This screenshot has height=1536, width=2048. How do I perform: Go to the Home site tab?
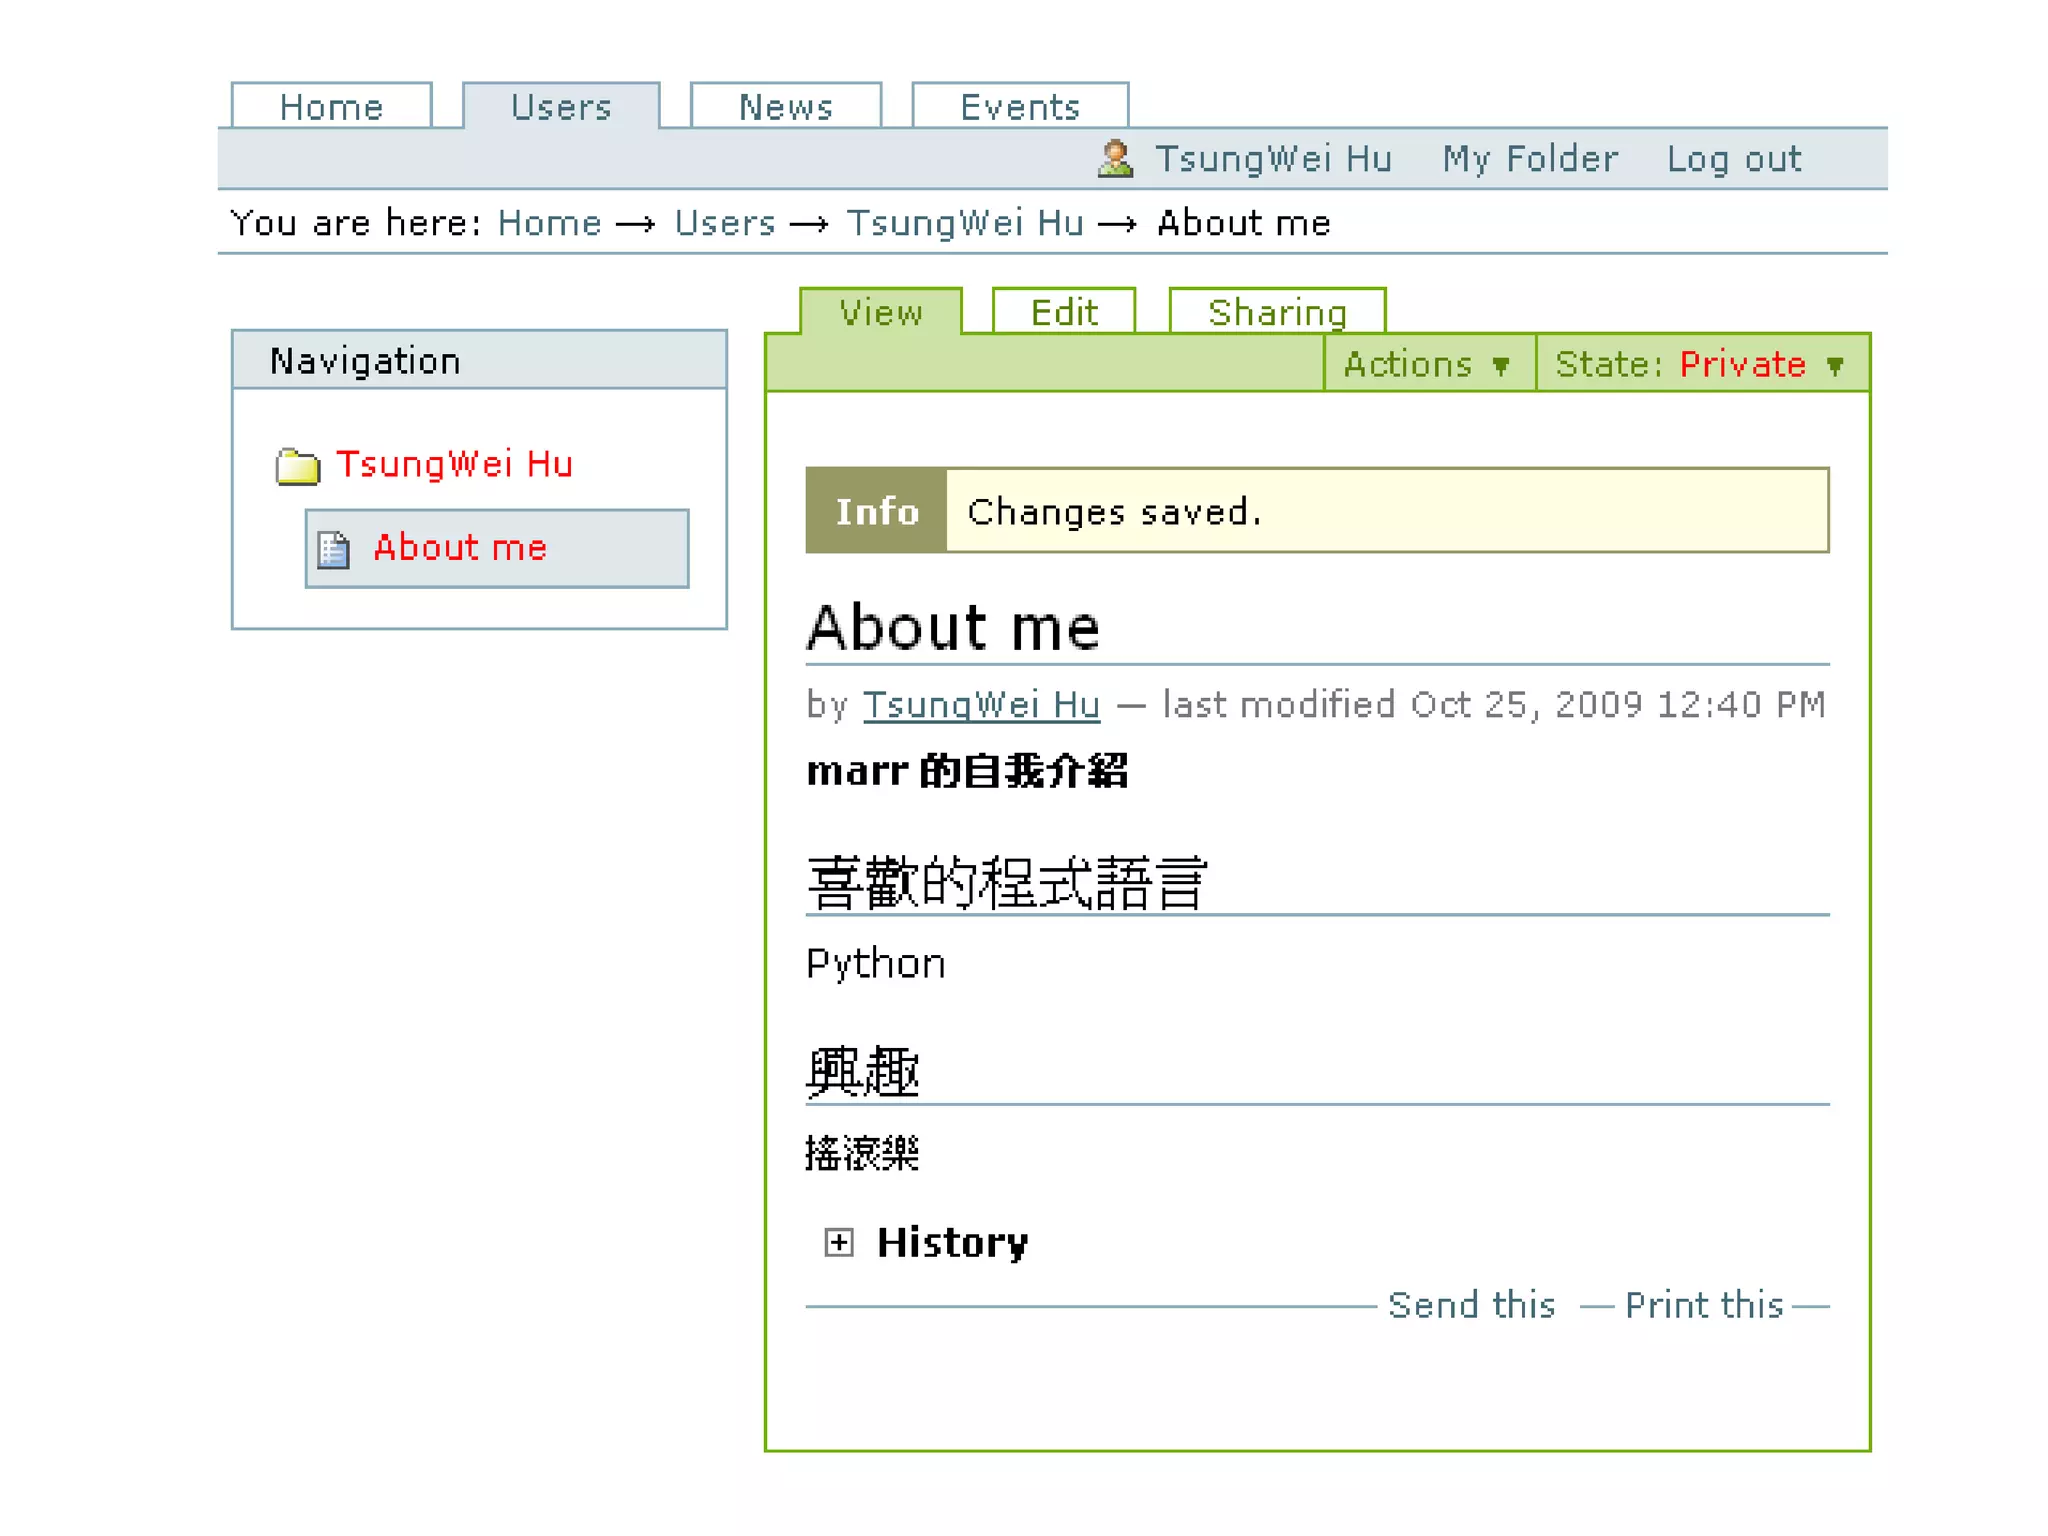331,107
